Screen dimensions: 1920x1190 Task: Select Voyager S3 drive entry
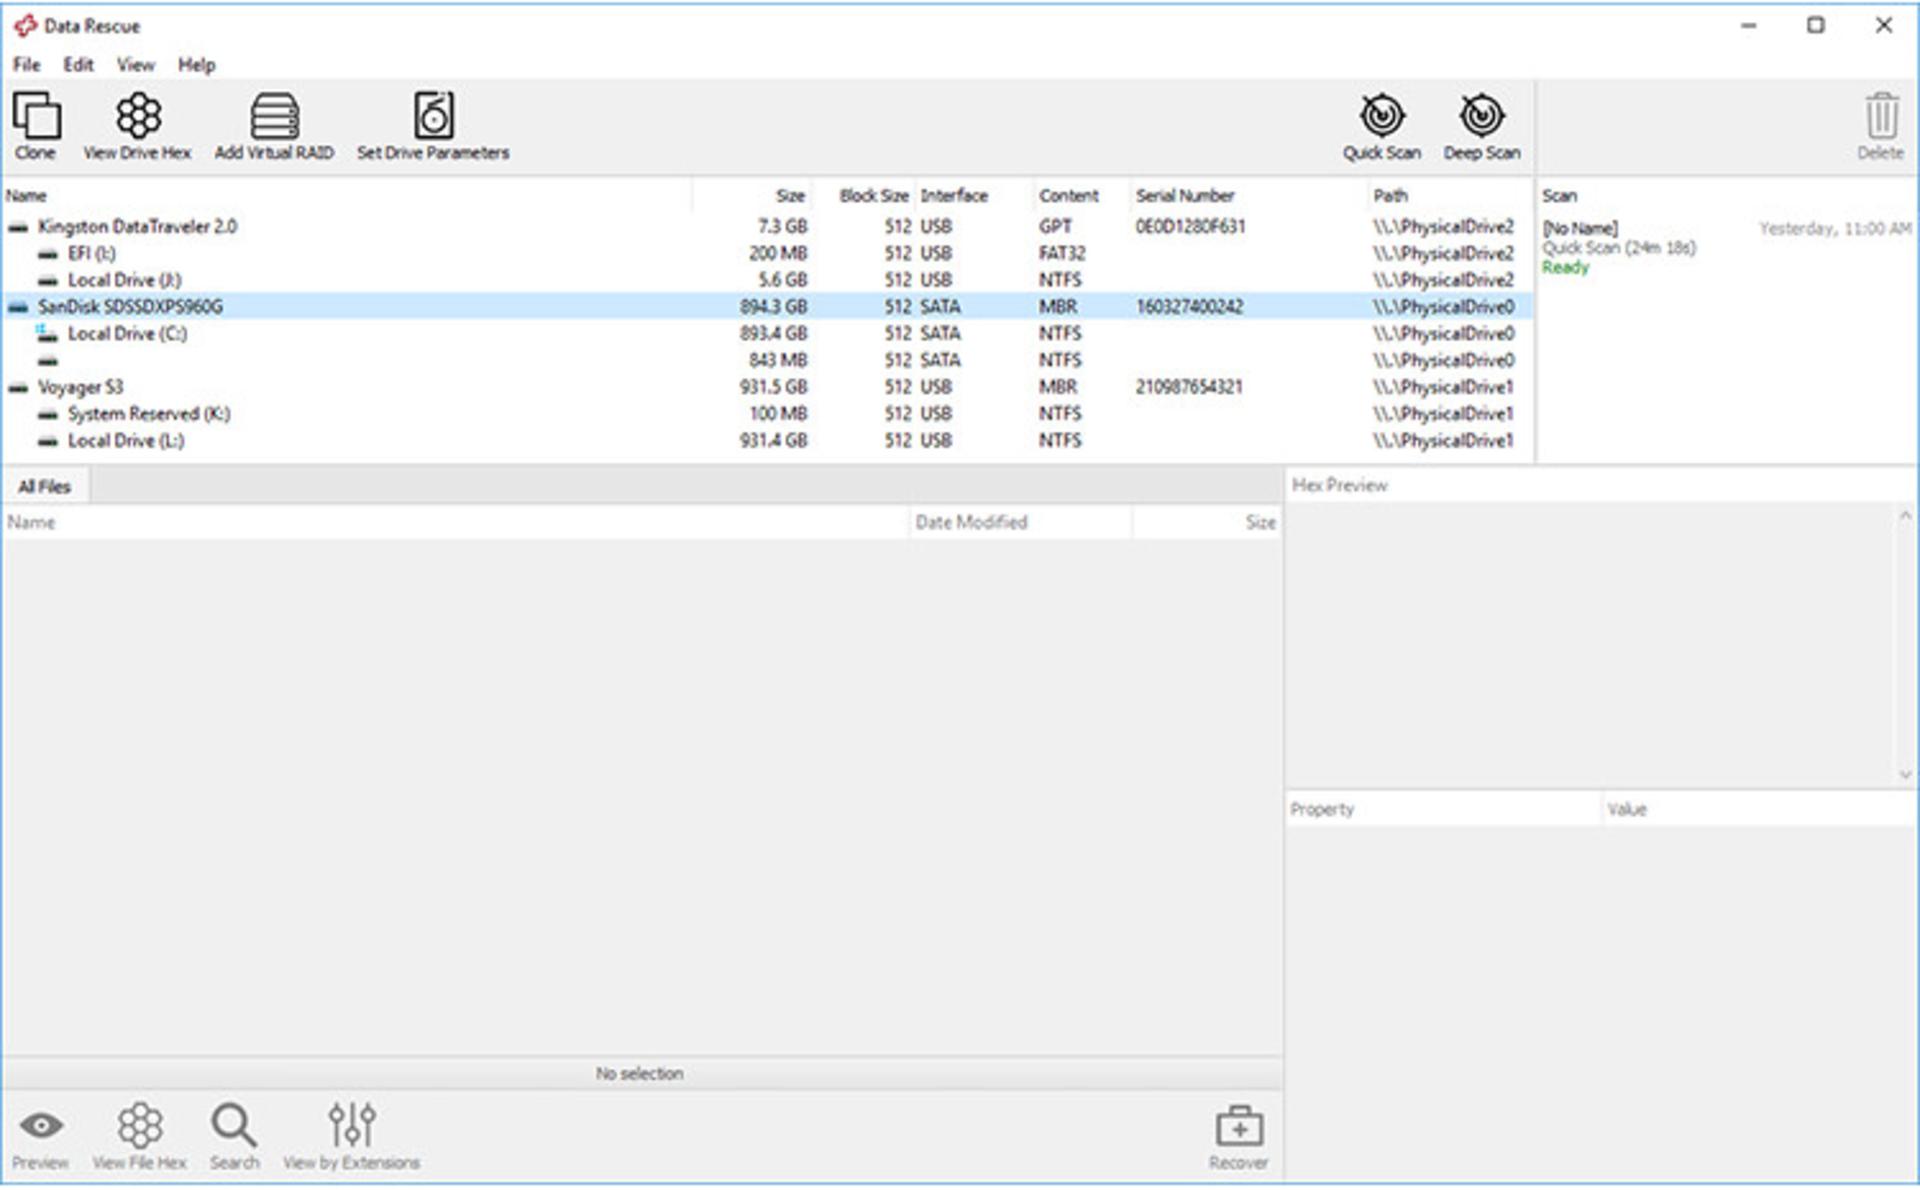pyautogui.click(x=80, y=387)
